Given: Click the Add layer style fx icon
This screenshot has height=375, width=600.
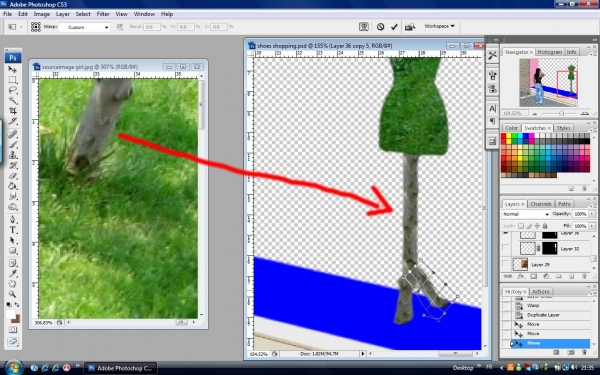Looking at the screenshot, I should point(520,276).
